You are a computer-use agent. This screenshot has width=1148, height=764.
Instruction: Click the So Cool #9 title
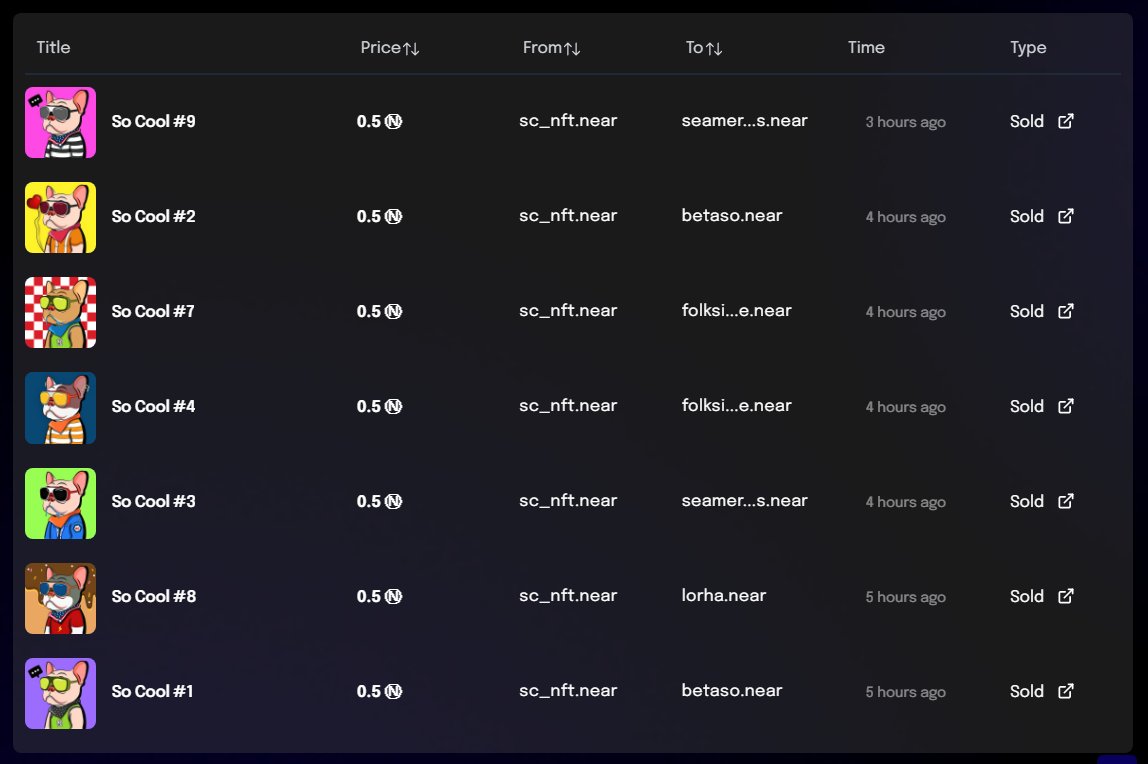pyautogui.click(x=153, y=121)
